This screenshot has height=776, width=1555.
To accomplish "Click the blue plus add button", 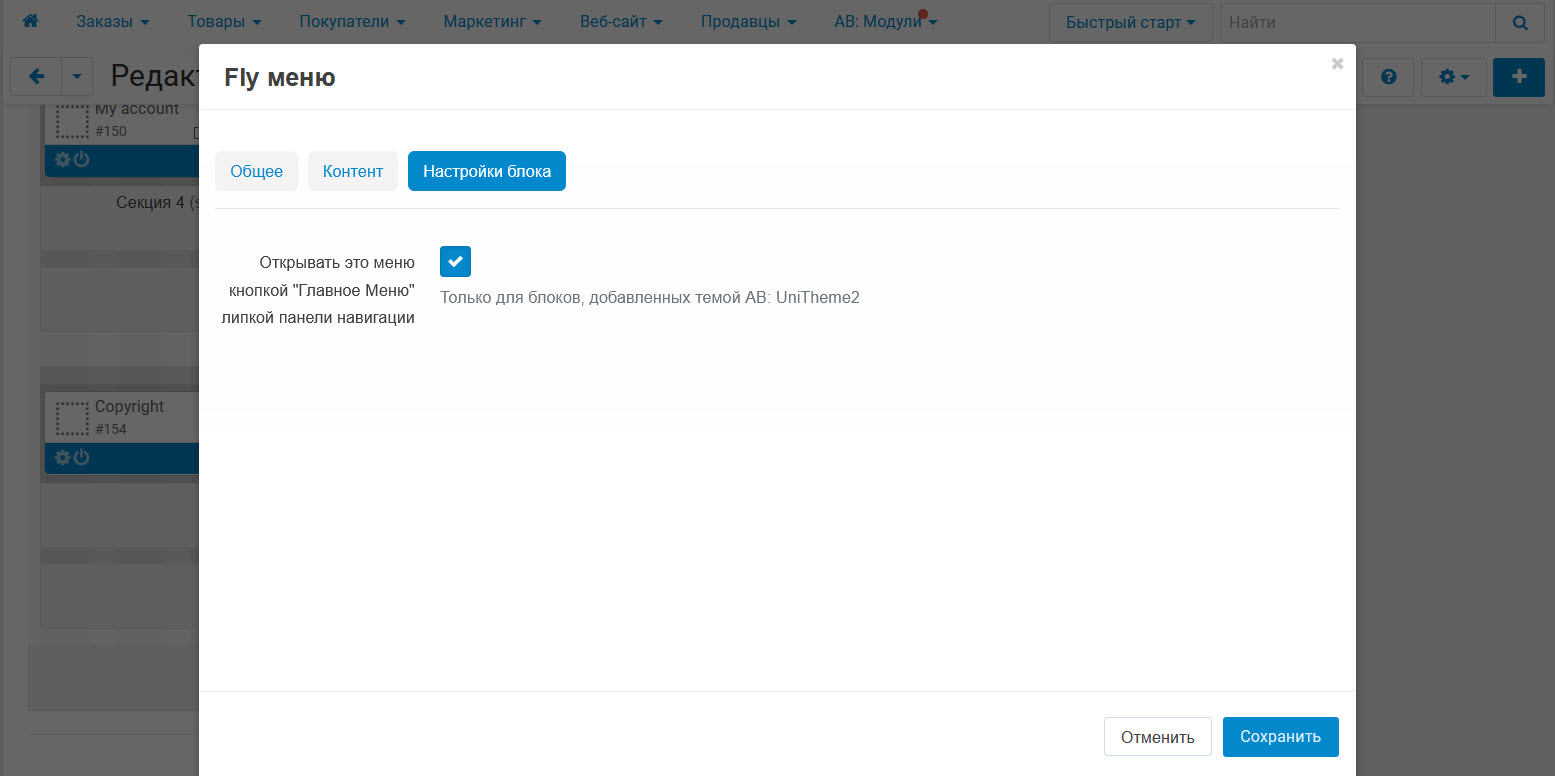I will [x=1519, y=77].
